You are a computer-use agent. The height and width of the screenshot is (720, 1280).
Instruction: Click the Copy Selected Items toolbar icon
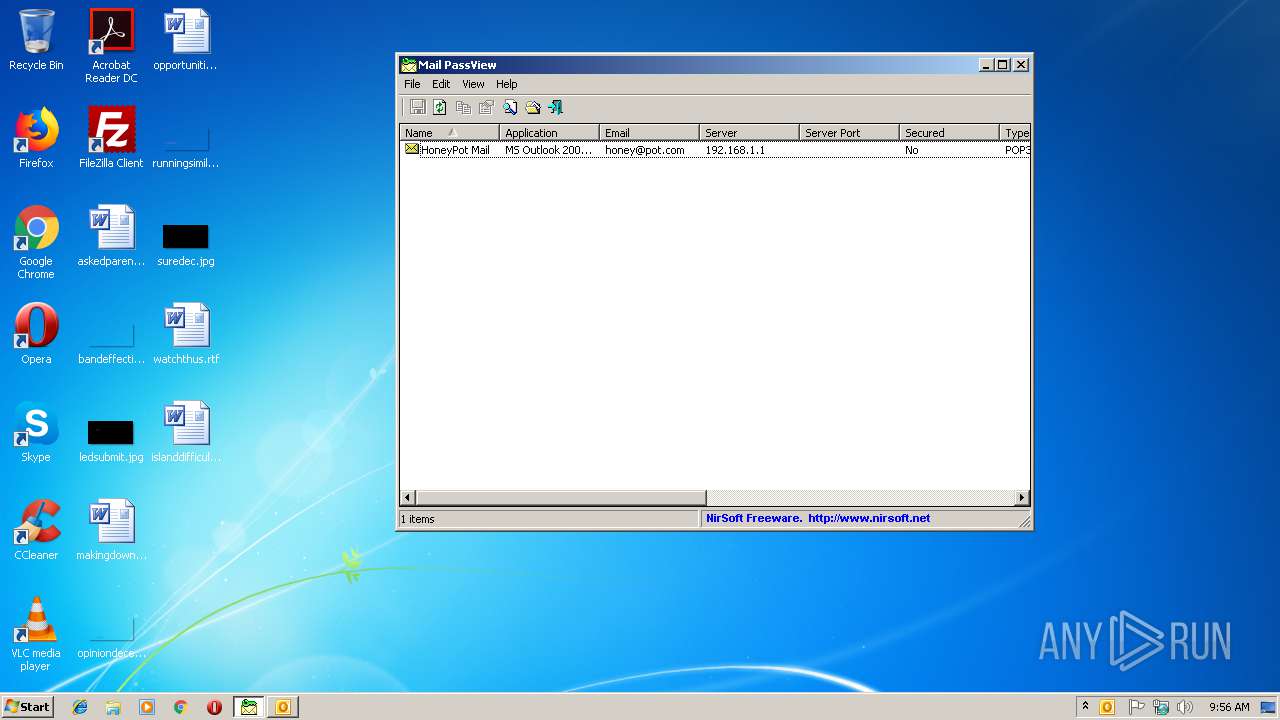tap(463, 107)
